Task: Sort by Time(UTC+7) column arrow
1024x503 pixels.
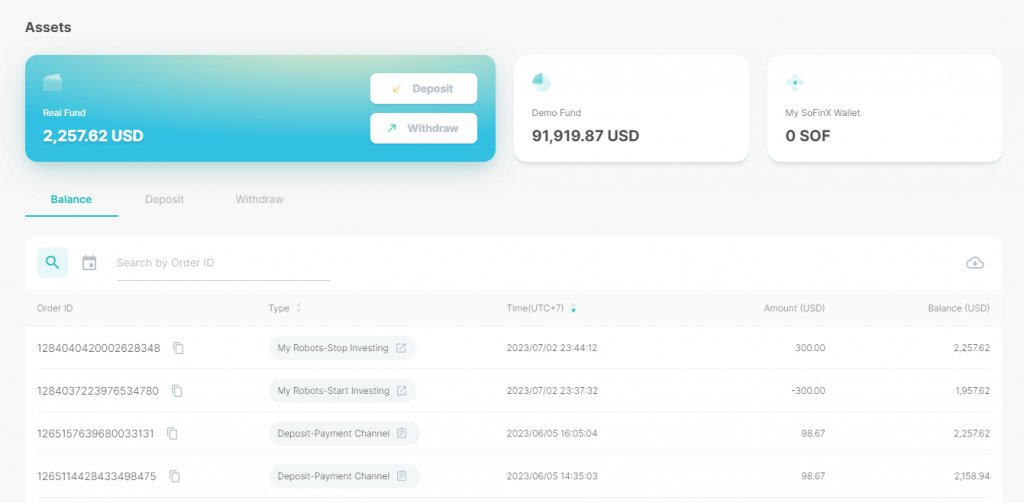Action: pyautogui.click(x=573, y=308)
